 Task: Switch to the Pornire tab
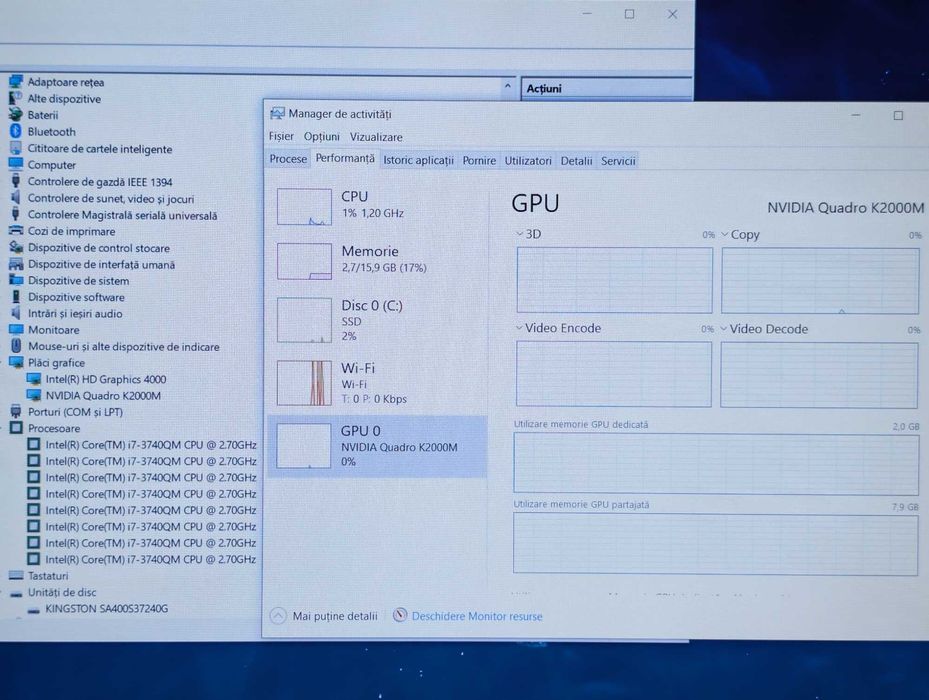(479, 161)
